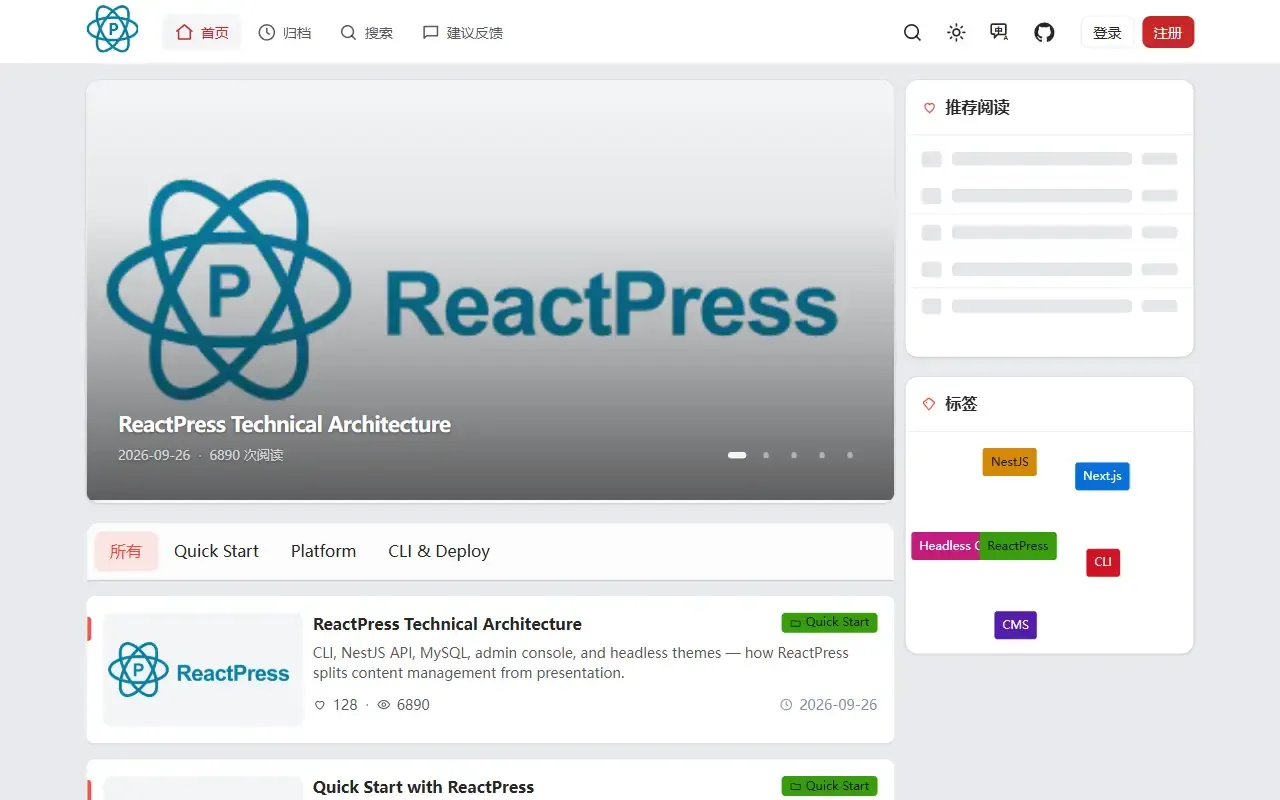Viewport: 1280px width, 800px height.
Task: Click the blue Next.js tag
Action: (1102, 476)
